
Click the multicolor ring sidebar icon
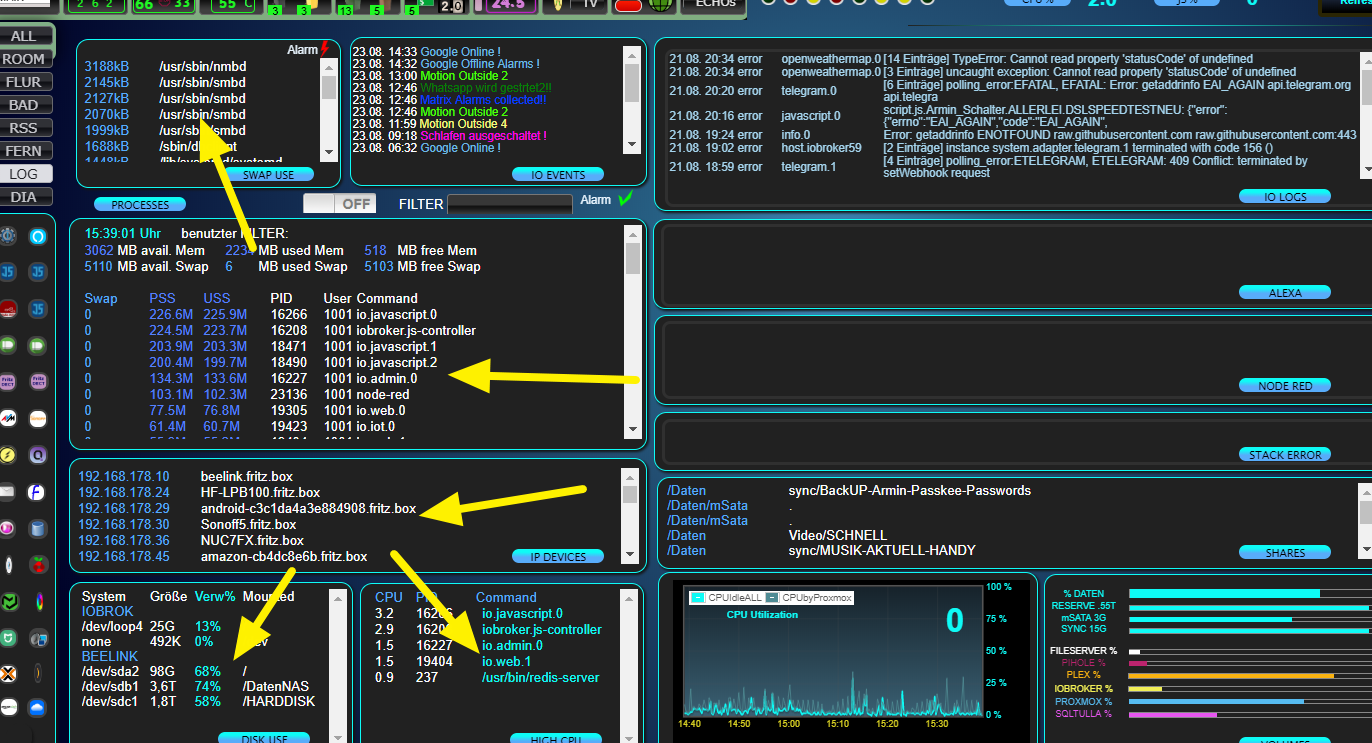tap(38, 601)
